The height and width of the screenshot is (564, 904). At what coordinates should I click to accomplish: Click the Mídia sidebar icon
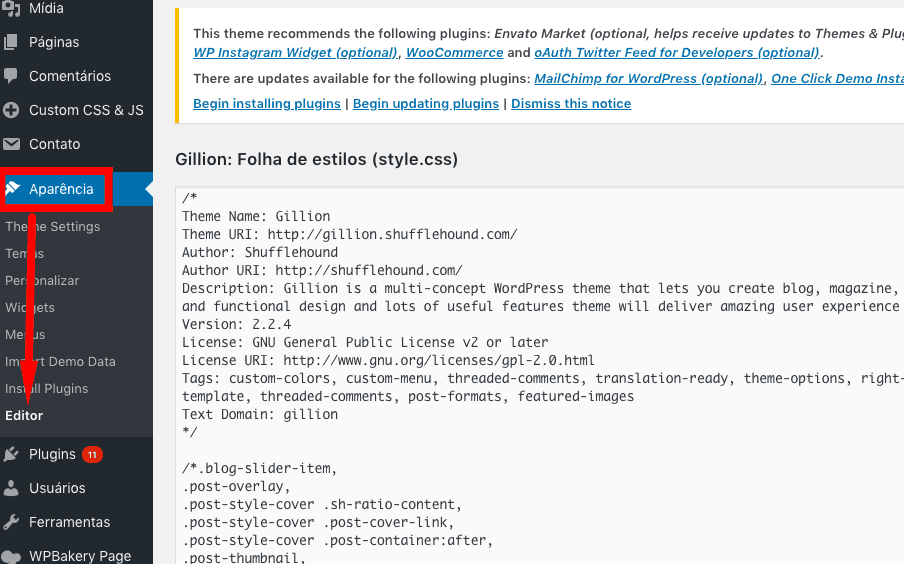(x=11, y=7)
